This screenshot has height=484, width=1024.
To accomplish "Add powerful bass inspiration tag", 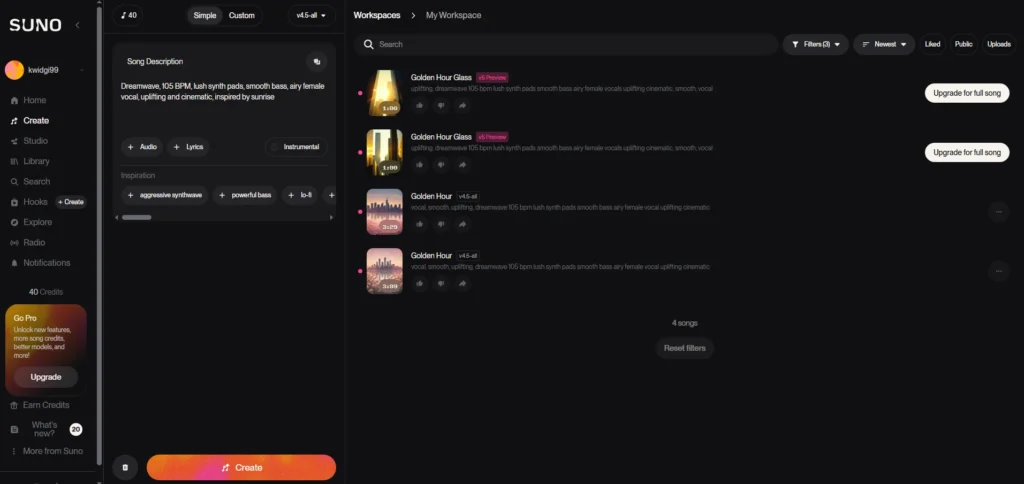I will click(245, 195).
